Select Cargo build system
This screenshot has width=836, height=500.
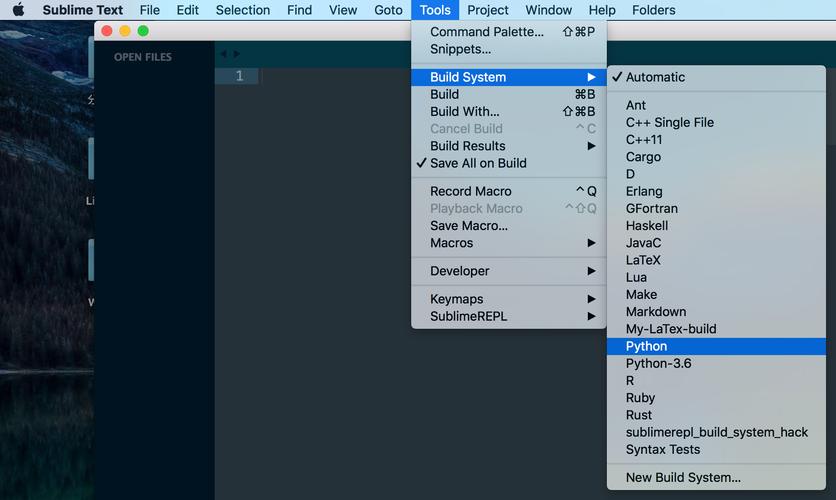coord(716,157)
